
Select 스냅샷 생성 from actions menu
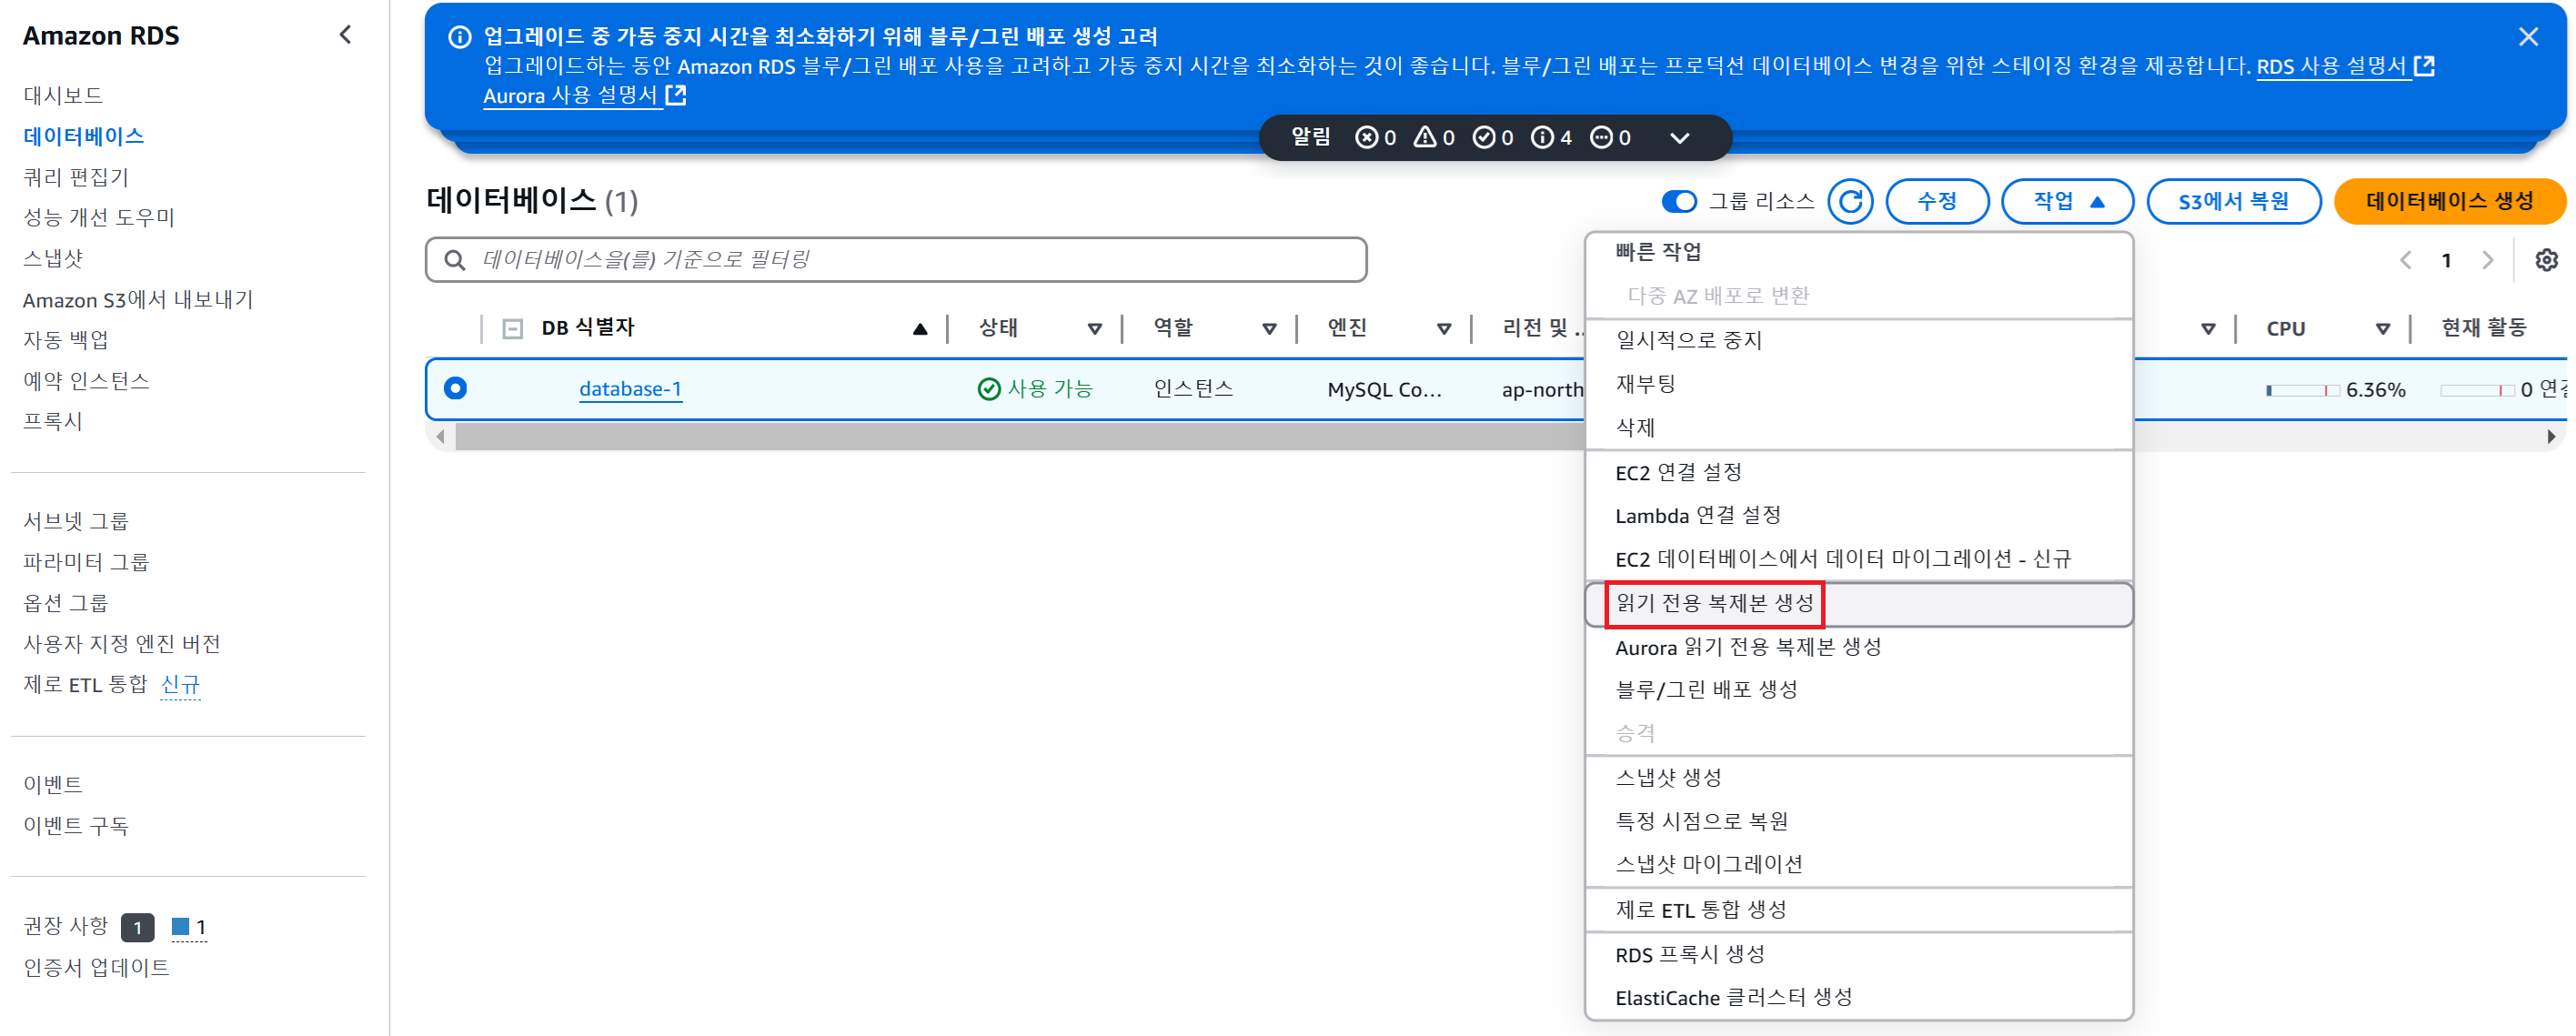click(x=1668, y=777)
